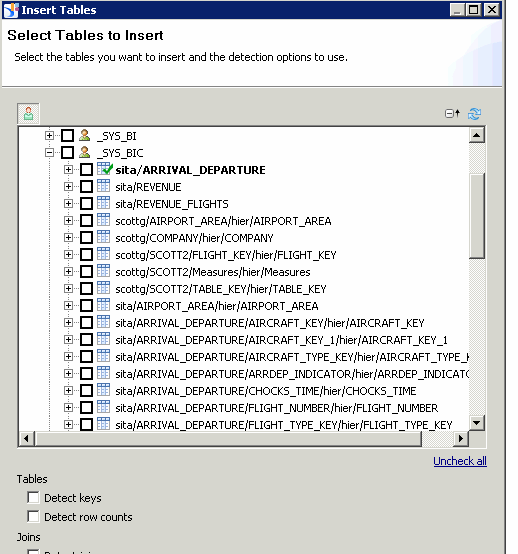This screenshot has height=554, width=518.
Task: Select scottg/SCOTT2/Measures/hier/Measures tree item
Action: (213, 272)
